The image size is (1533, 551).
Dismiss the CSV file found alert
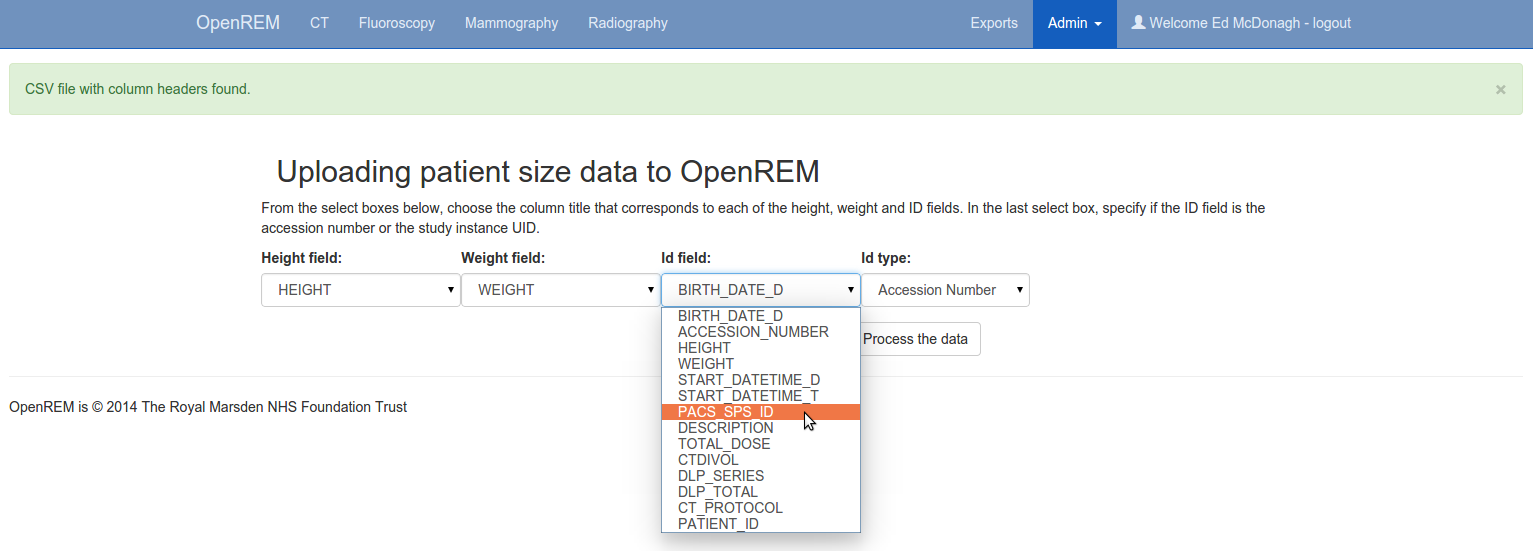click(x=1500, y=89)
